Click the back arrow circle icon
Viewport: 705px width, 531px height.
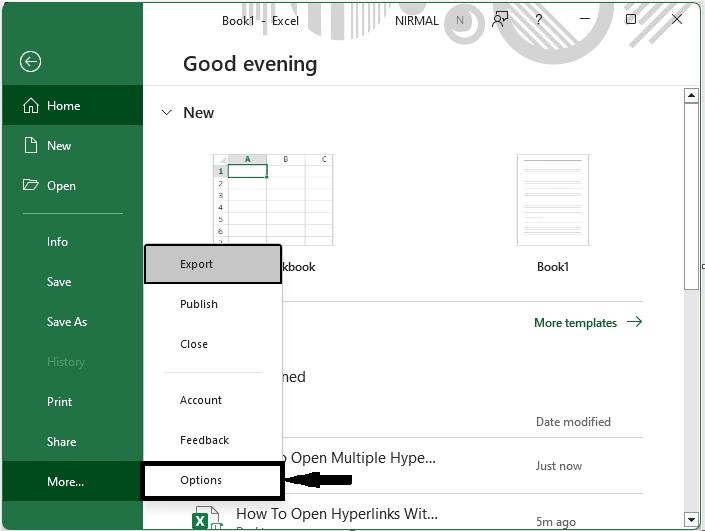click(x=31, y=62)
